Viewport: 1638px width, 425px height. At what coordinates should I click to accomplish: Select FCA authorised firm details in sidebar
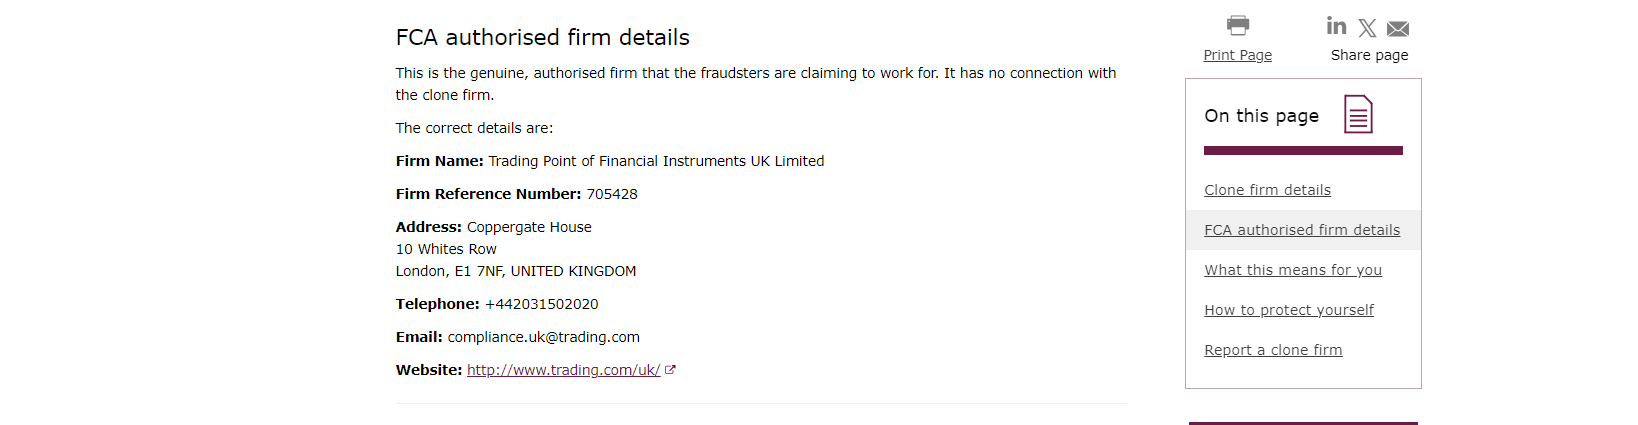coord(1302,230)
